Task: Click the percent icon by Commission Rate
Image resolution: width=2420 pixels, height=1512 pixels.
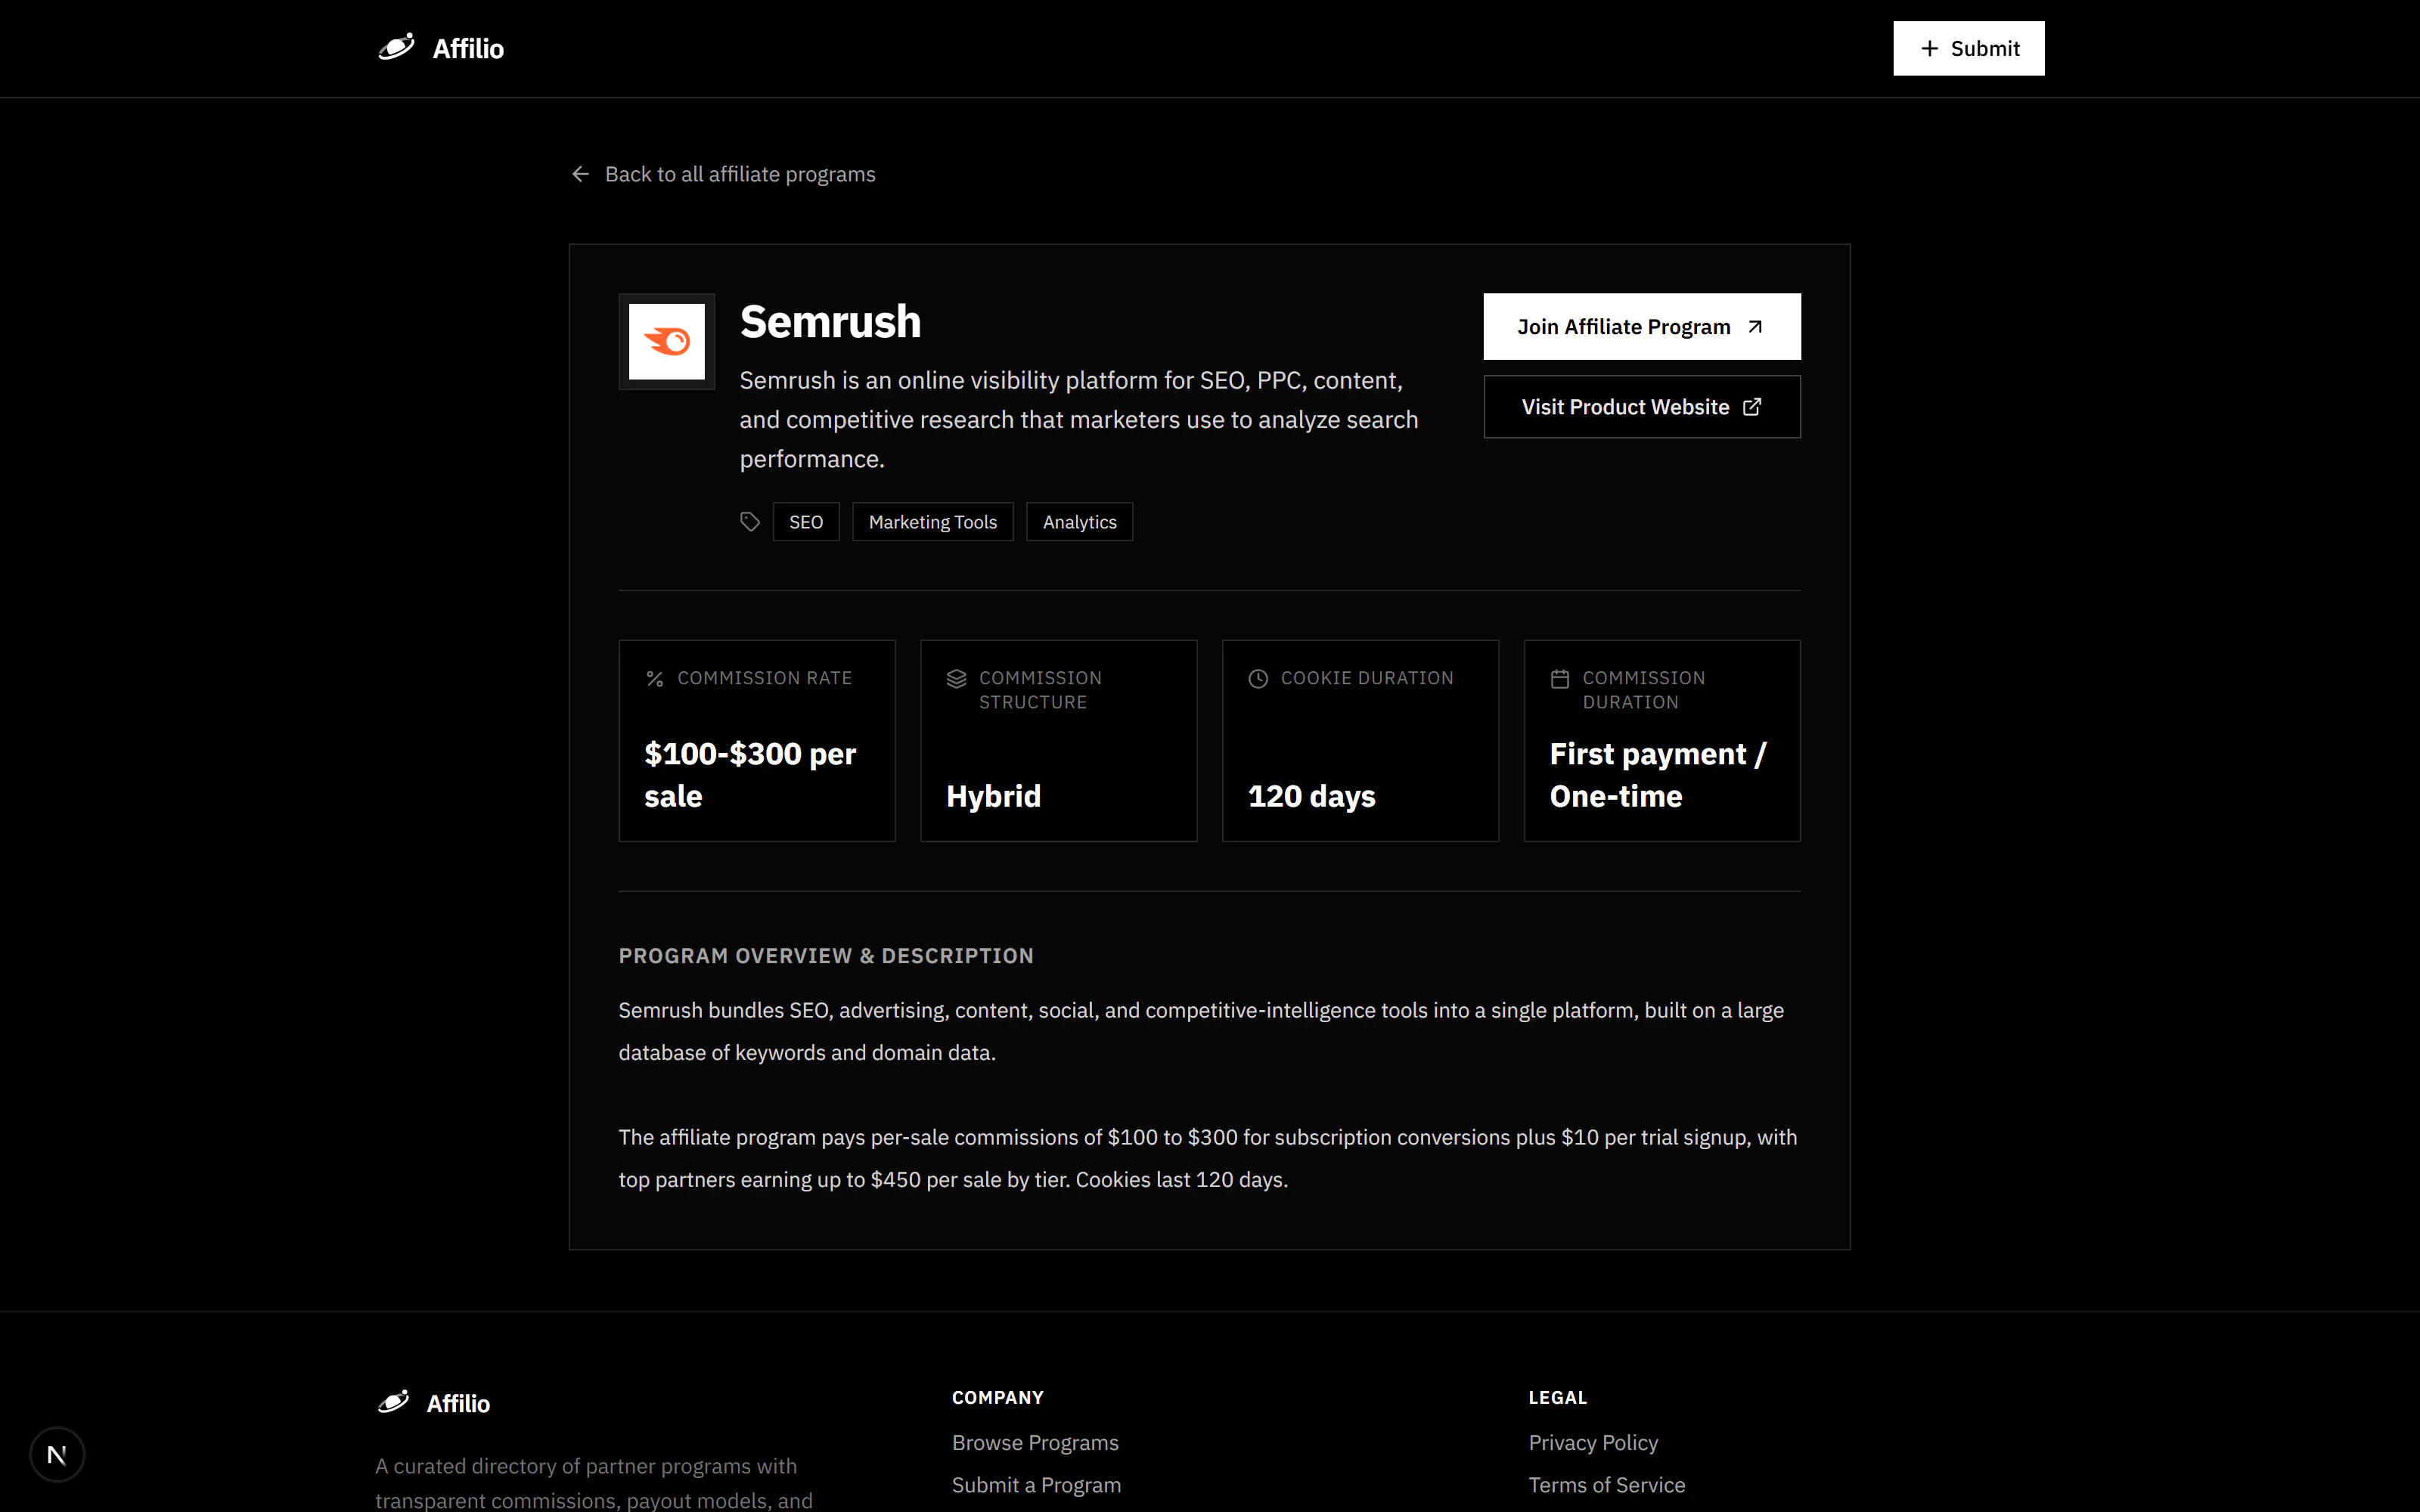Action: (655, 679)
